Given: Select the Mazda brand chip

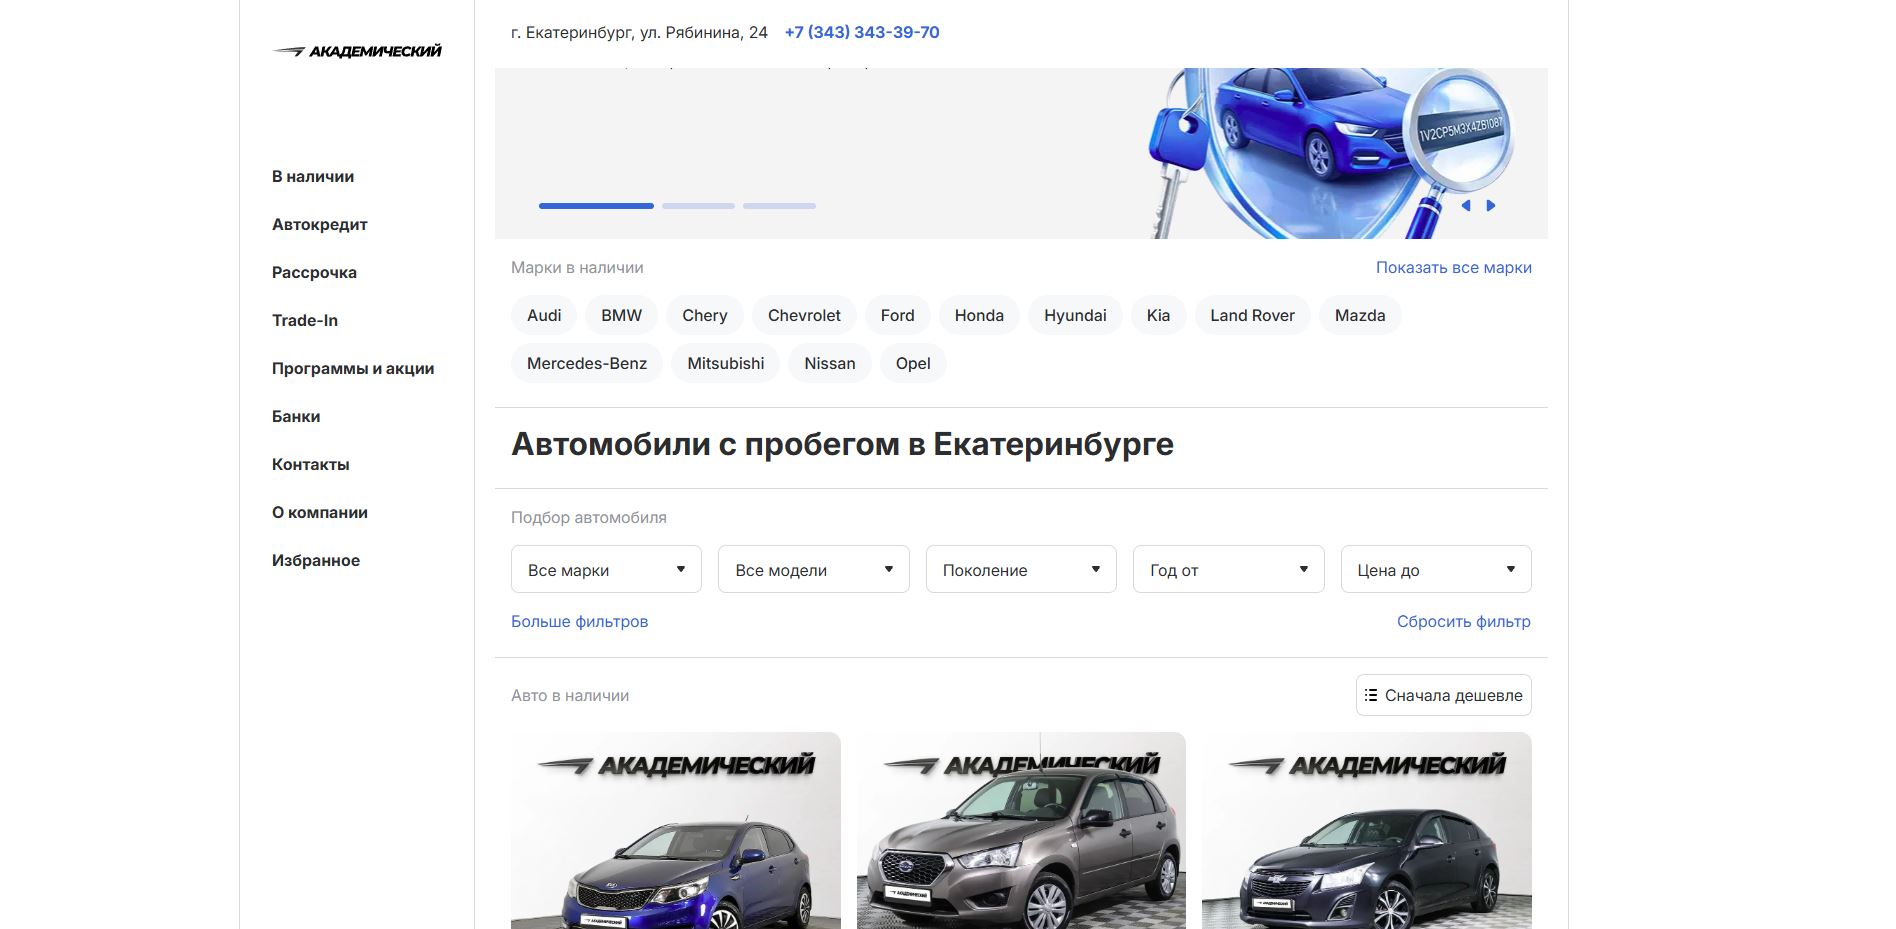Looking at the screenshot, I should pyautogui.click(x=1360, y=315).
